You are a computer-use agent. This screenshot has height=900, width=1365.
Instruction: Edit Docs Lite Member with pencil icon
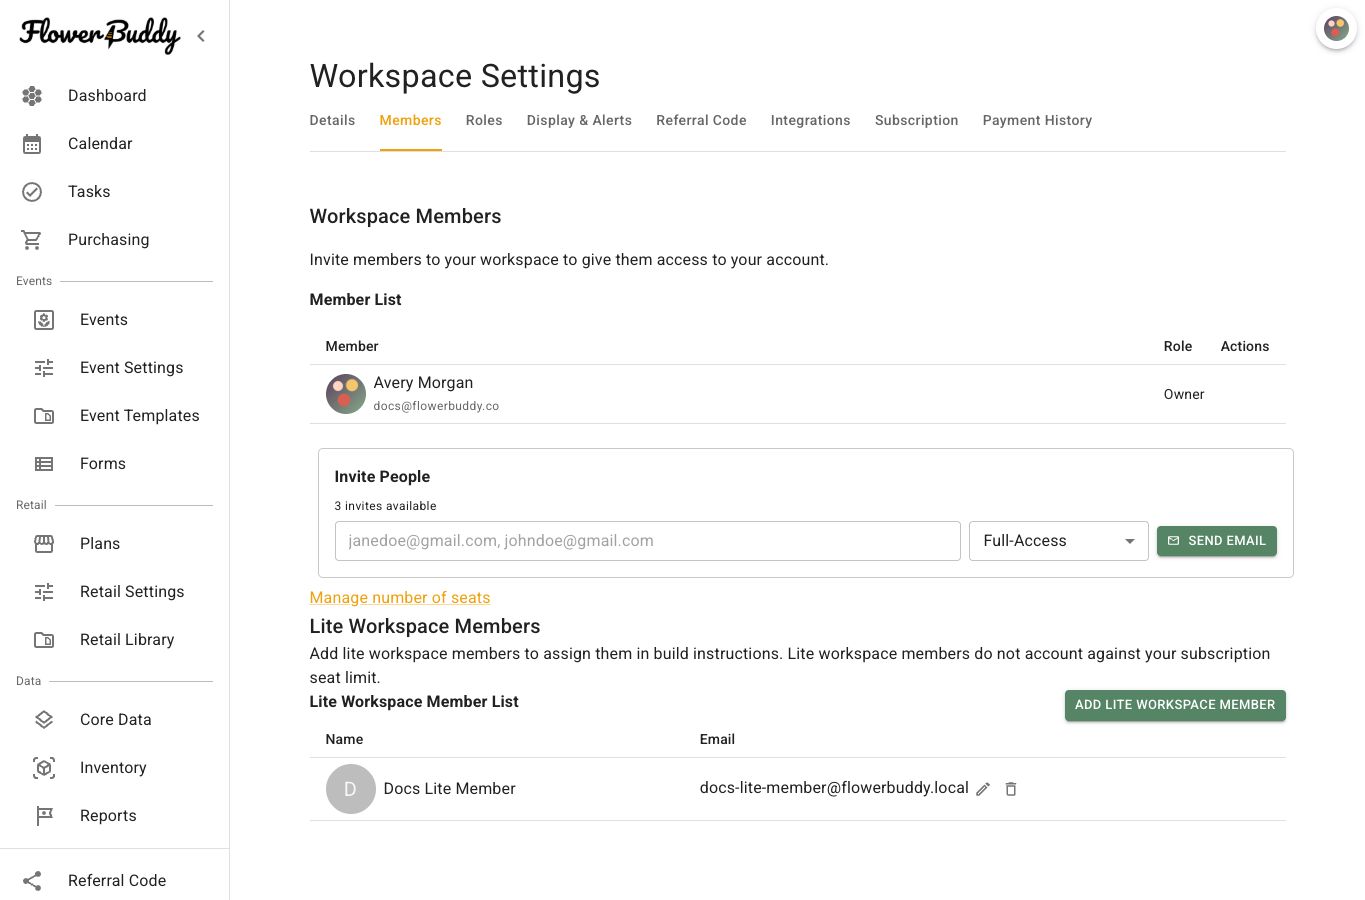pos(983,789)
